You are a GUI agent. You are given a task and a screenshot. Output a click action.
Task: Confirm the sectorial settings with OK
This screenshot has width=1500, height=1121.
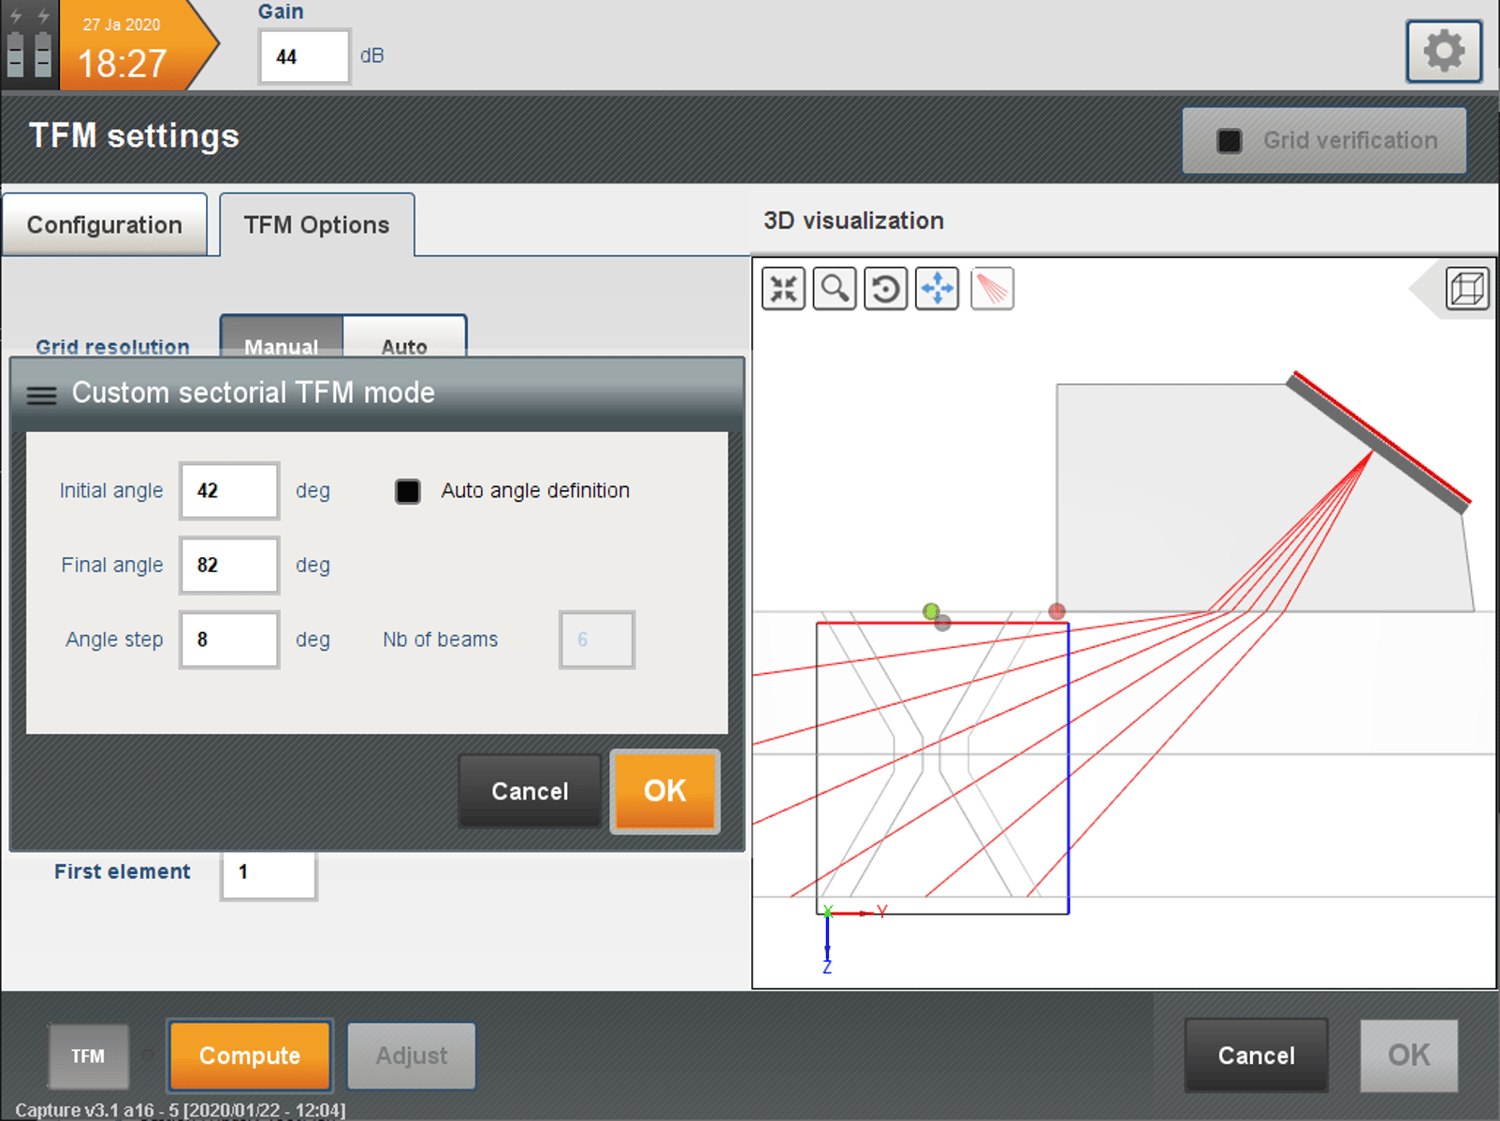pos(664,791)
